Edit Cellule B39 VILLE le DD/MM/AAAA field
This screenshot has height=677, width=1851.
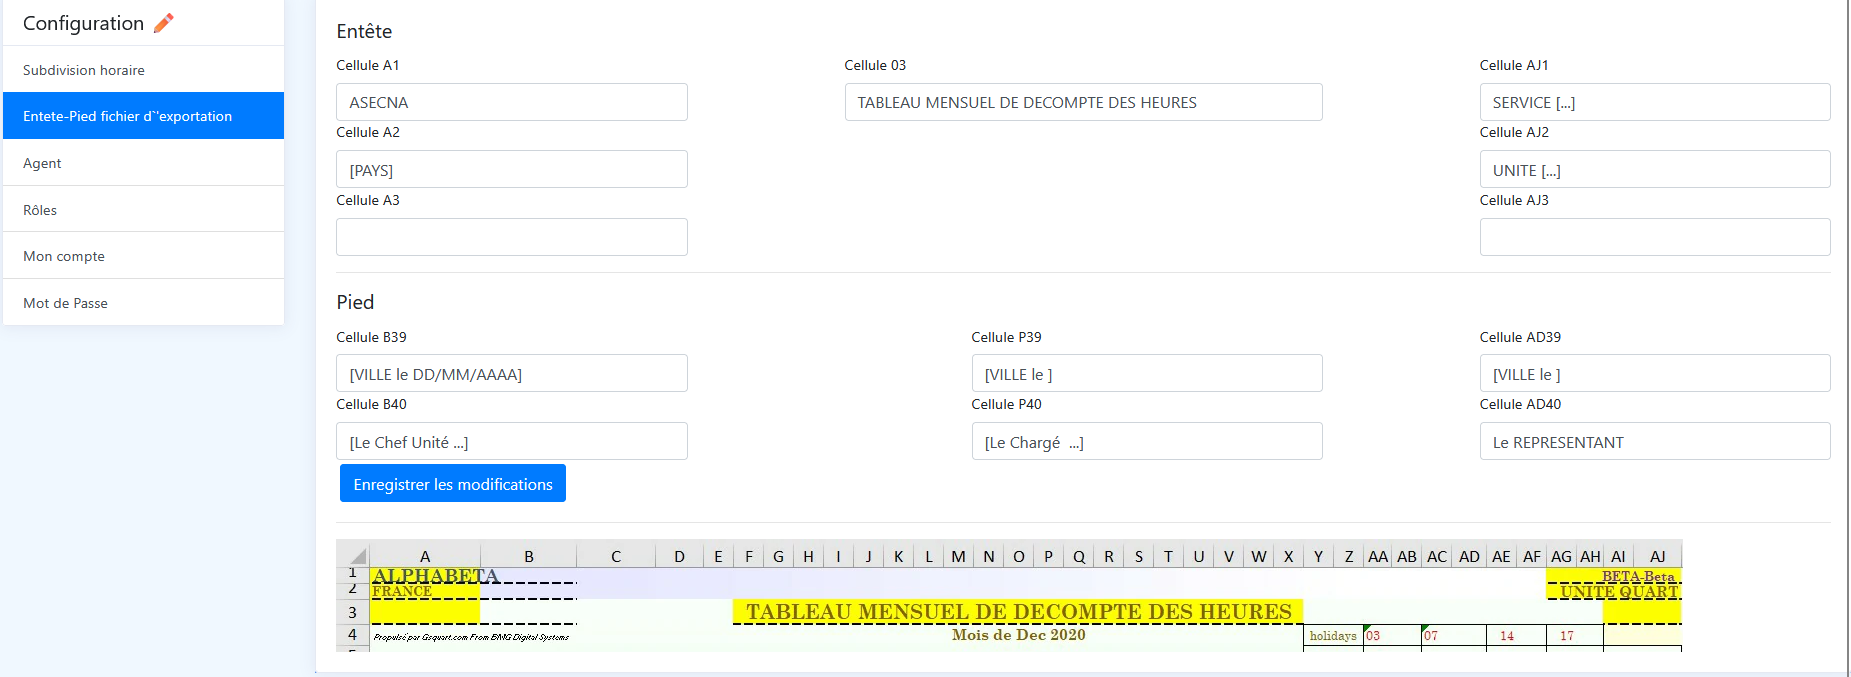(x=512, y=374)
